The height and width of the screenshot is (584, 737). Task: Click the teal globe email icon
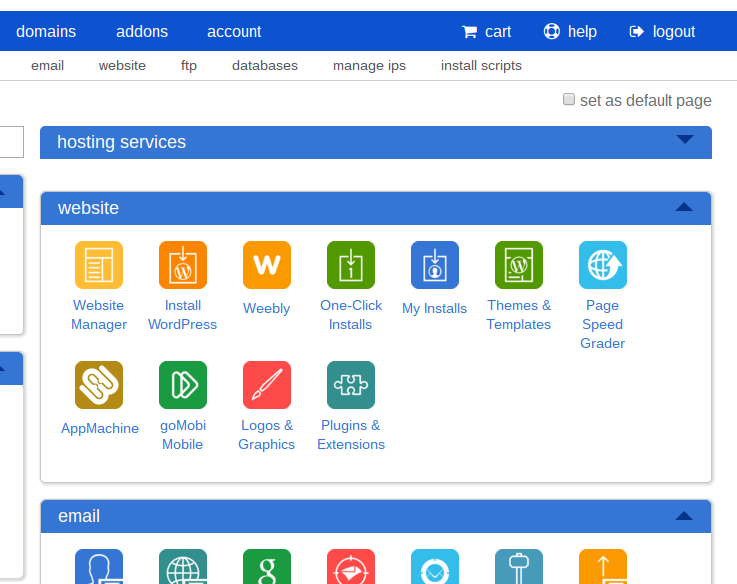(183, 566)
